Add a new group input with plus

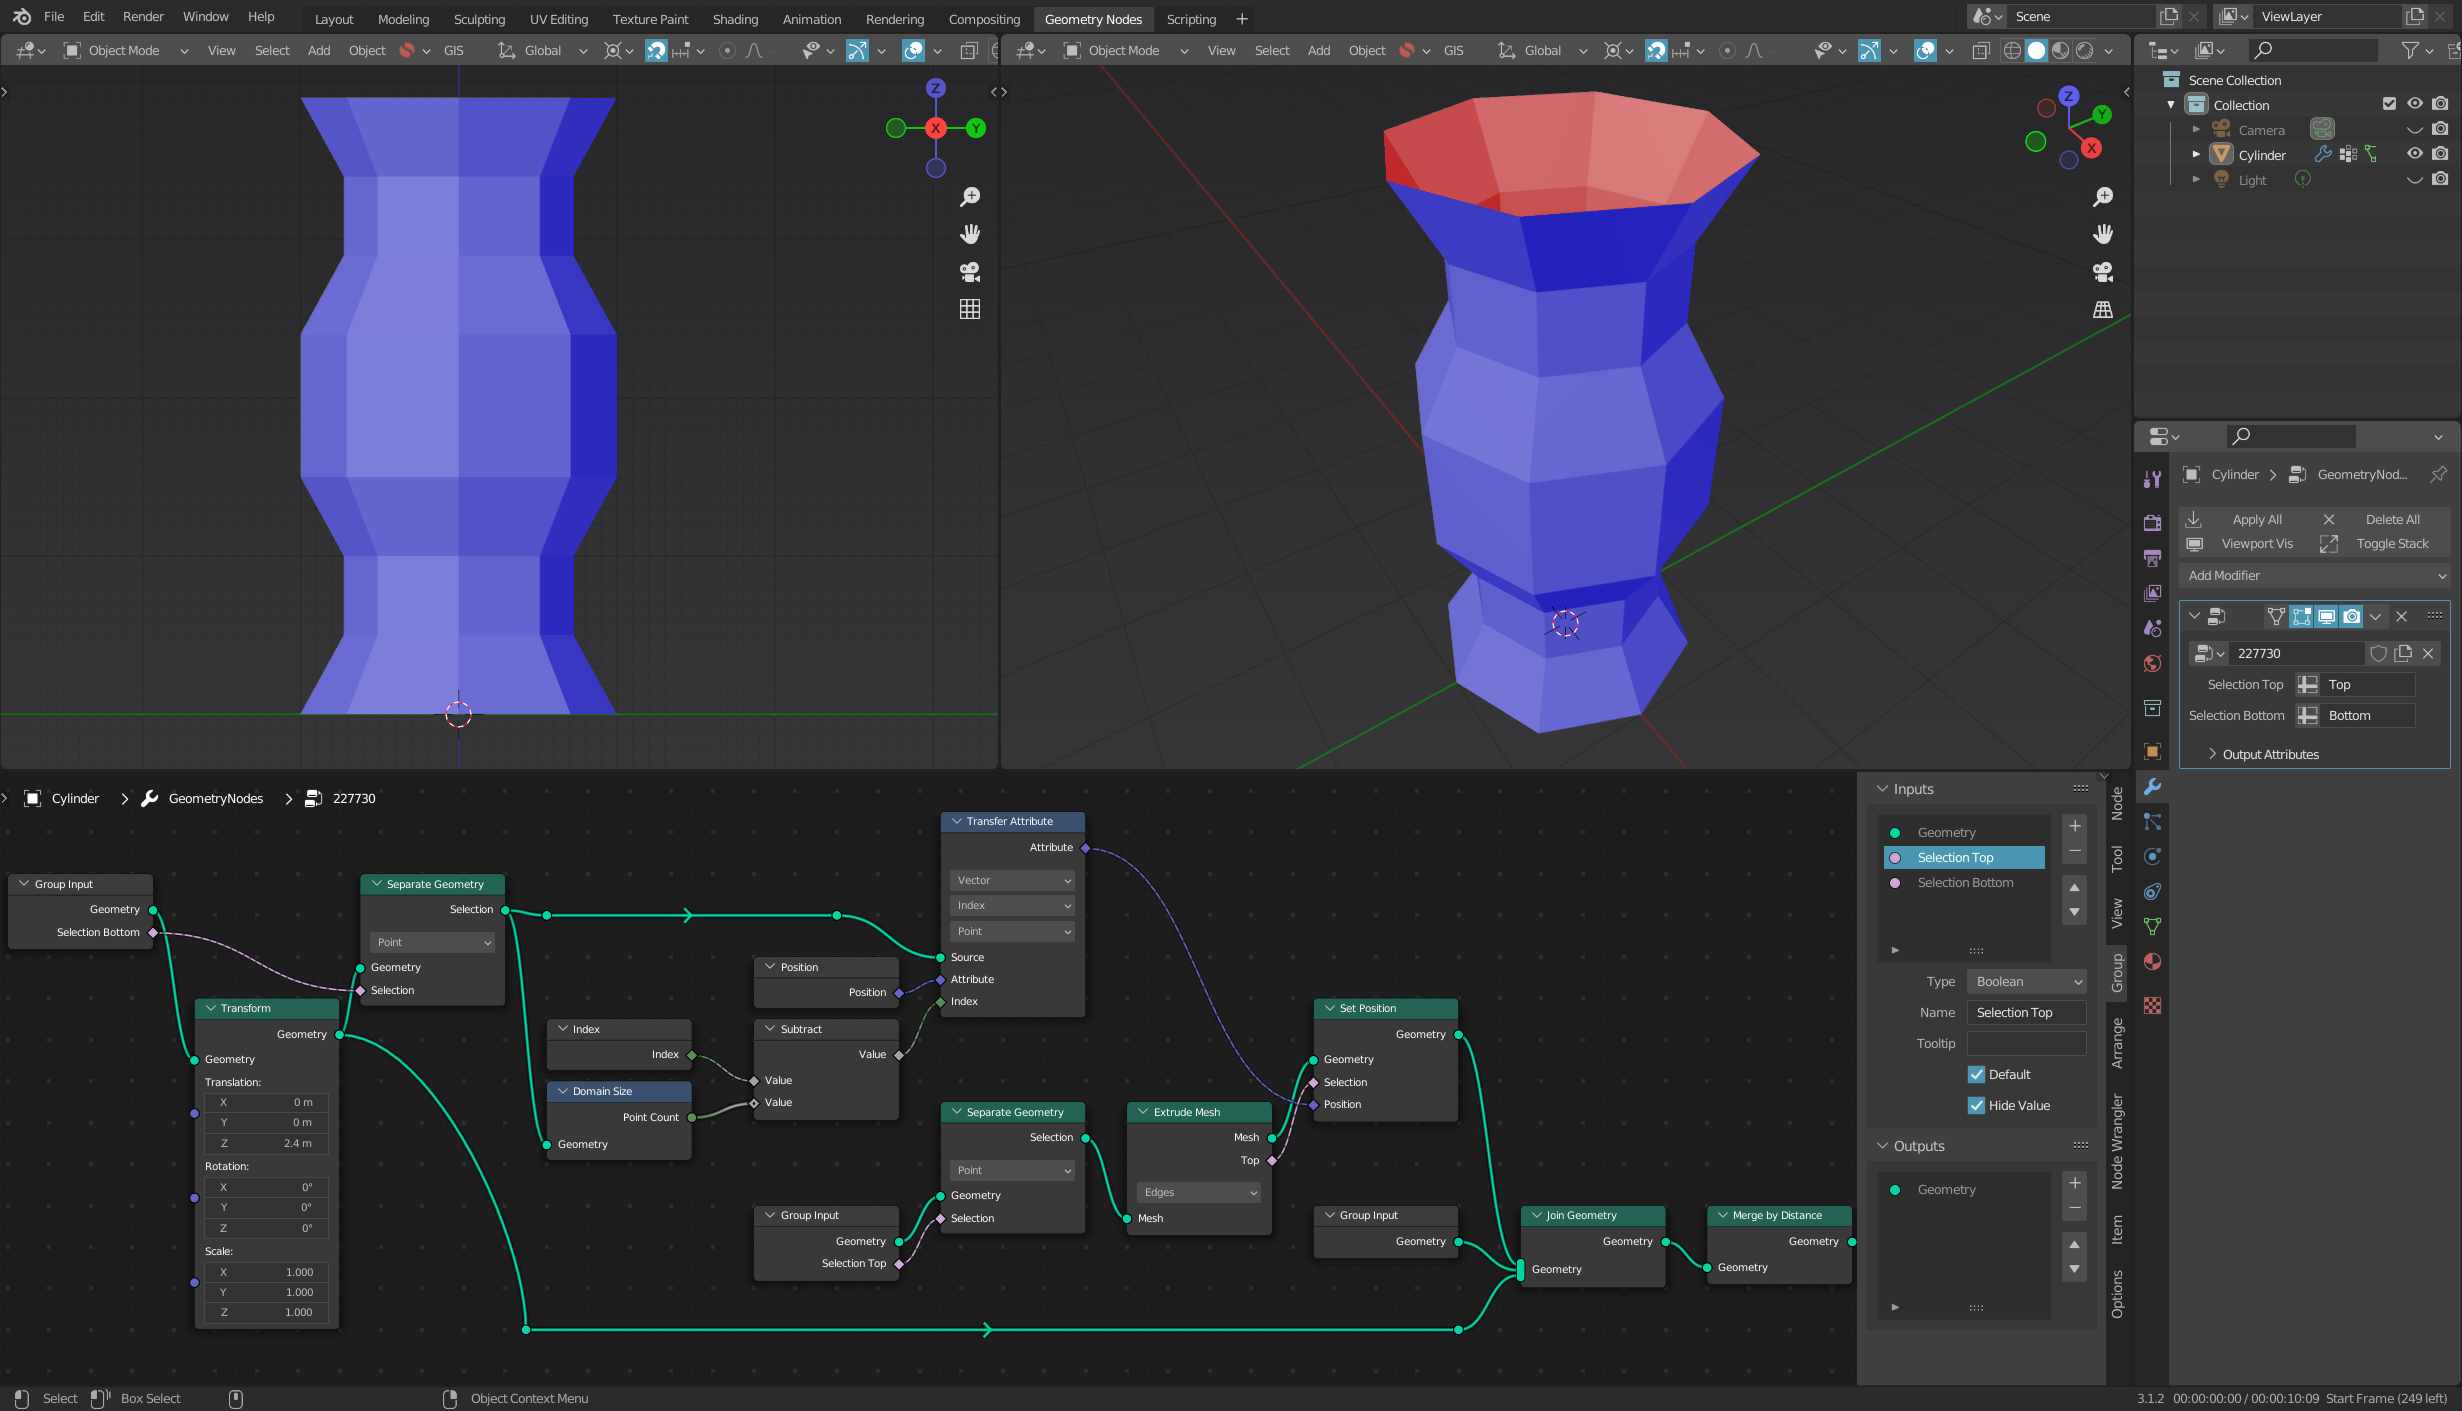[x=2074, y=826]
